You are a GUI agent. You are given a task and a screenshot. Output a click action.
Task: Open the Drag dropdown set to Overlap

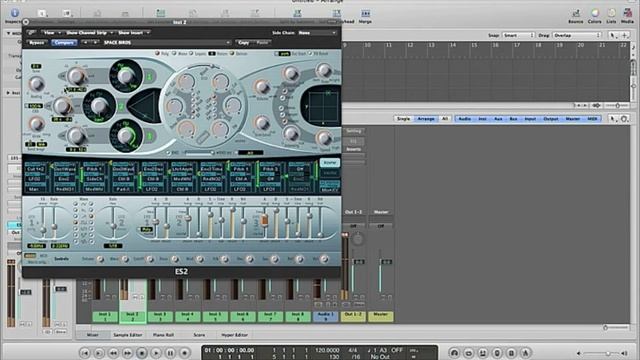578,36
